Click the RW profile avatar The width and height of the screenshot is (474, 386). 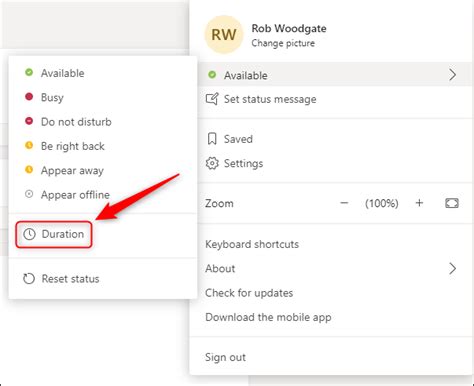(x=223, y=34)
